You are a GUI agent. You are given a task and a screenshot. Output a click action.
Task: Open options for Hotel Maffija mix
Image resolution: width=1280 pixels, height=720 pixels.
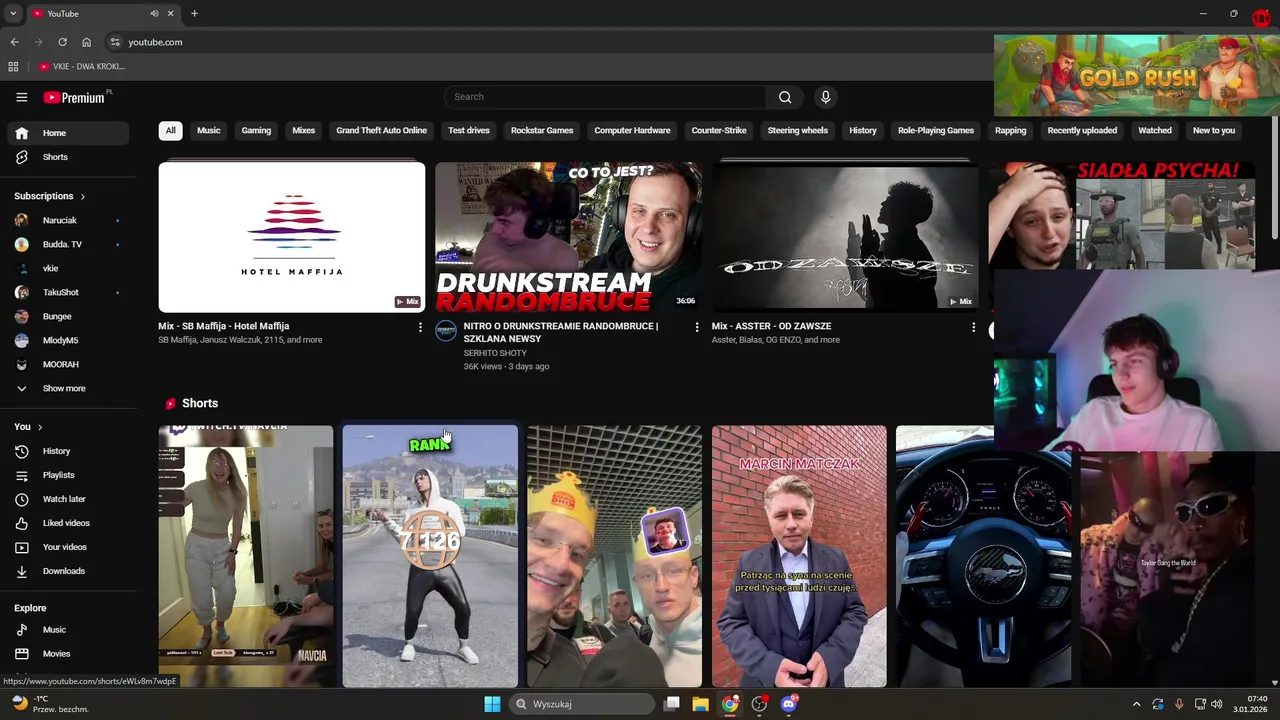[420, 327]
